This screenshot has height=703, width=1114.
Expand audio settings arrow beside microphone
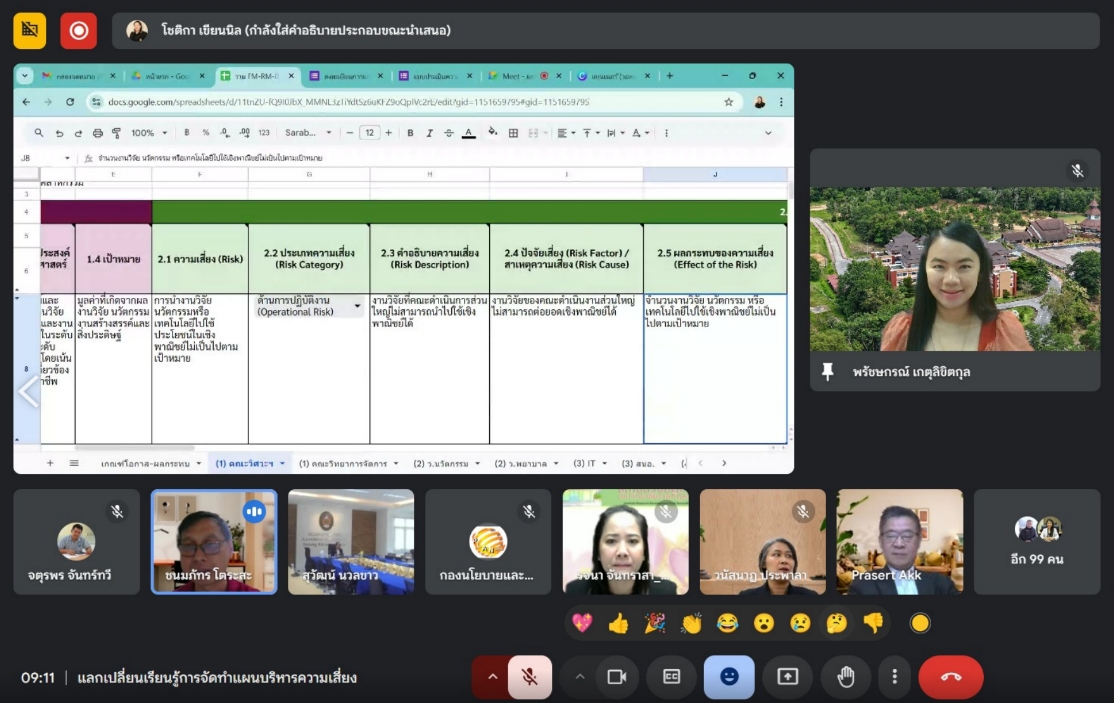491,677
